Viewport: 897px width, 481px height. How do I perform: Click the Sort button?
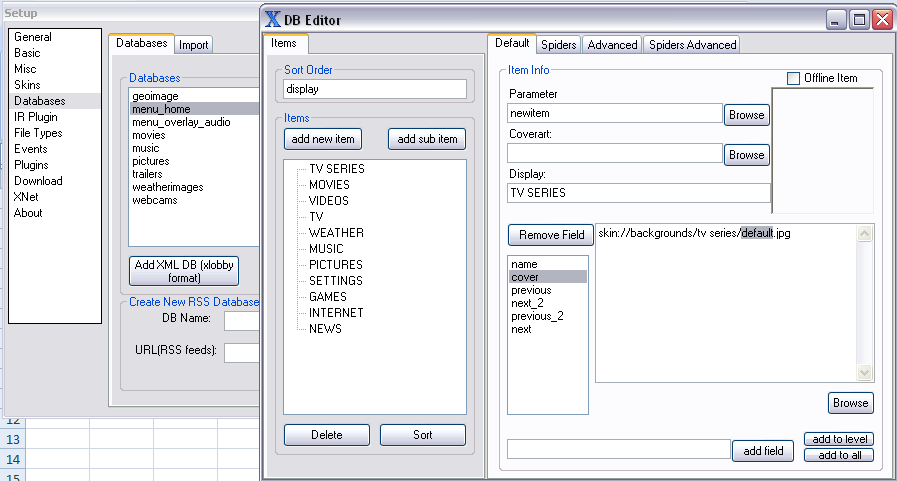pos(423,435)
